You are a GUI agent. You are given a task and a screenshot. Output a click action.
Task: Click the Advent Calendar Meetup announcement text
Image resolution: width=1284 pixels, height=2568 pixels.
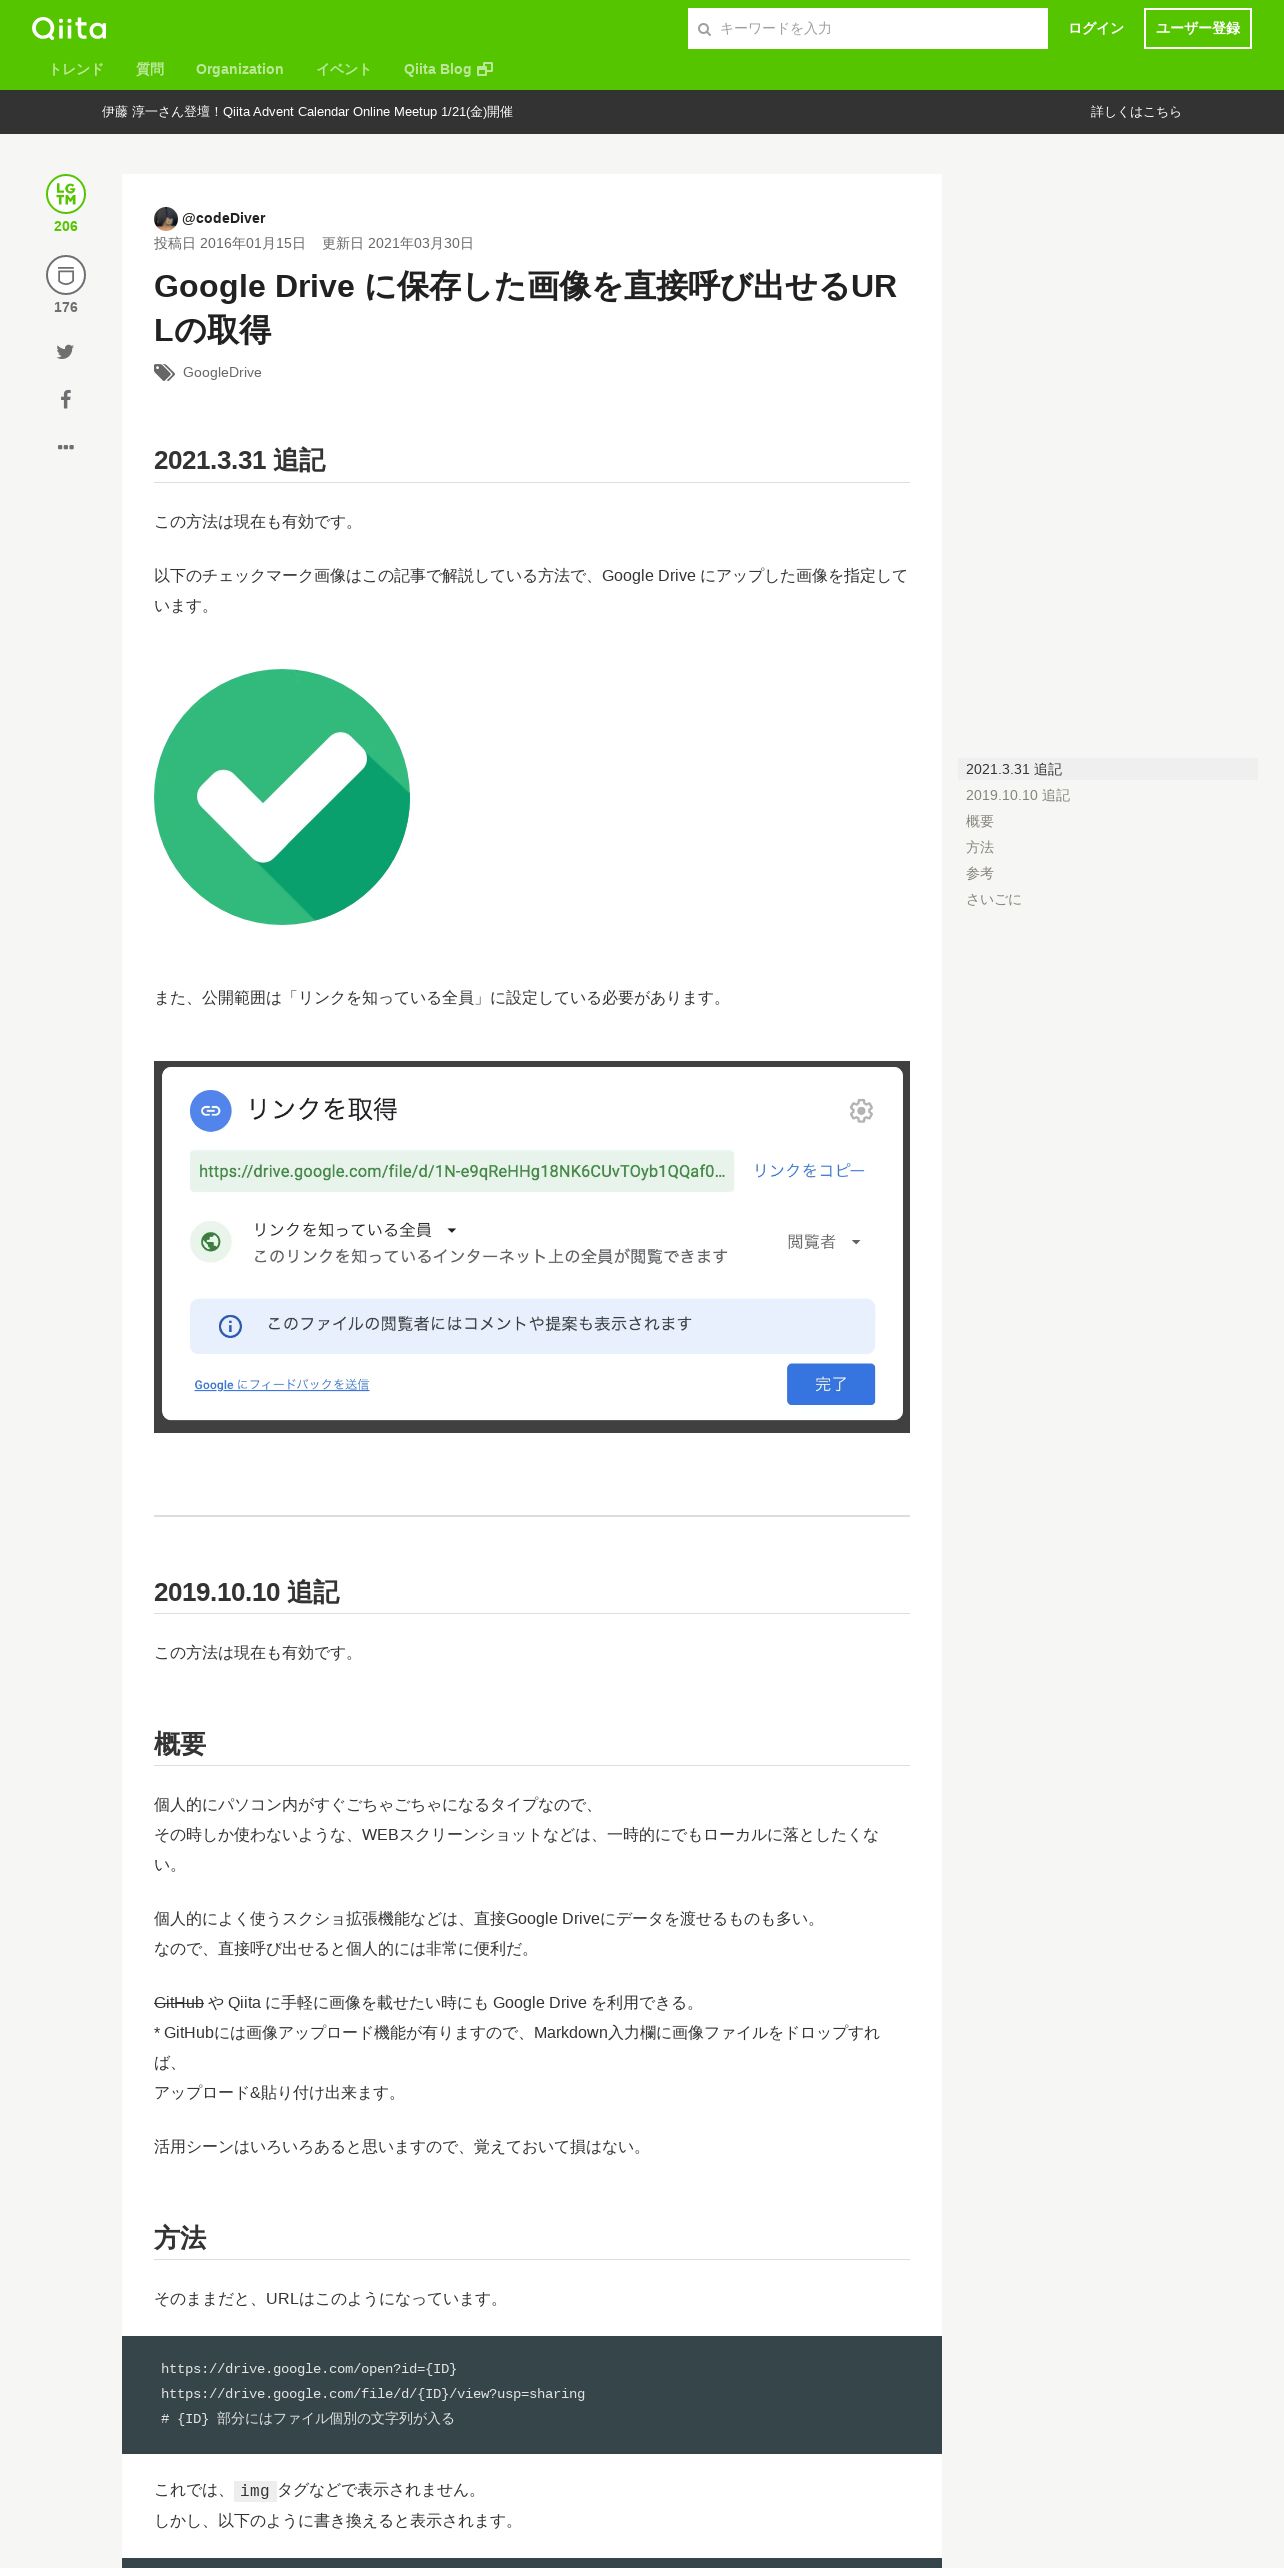307,112
